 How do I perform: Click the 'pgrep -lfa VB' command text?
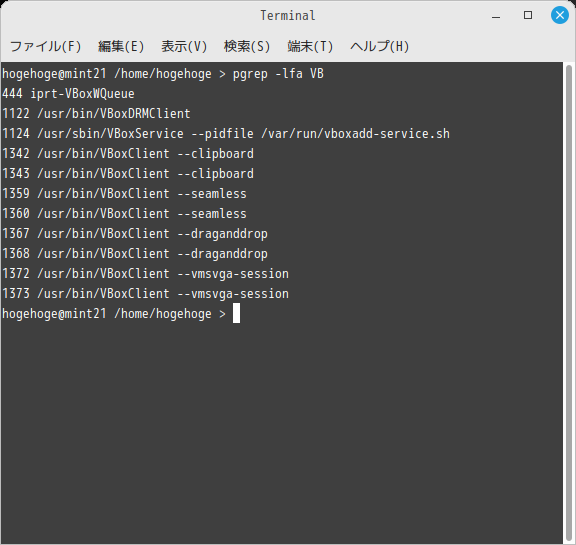click(x=278, y=74)
